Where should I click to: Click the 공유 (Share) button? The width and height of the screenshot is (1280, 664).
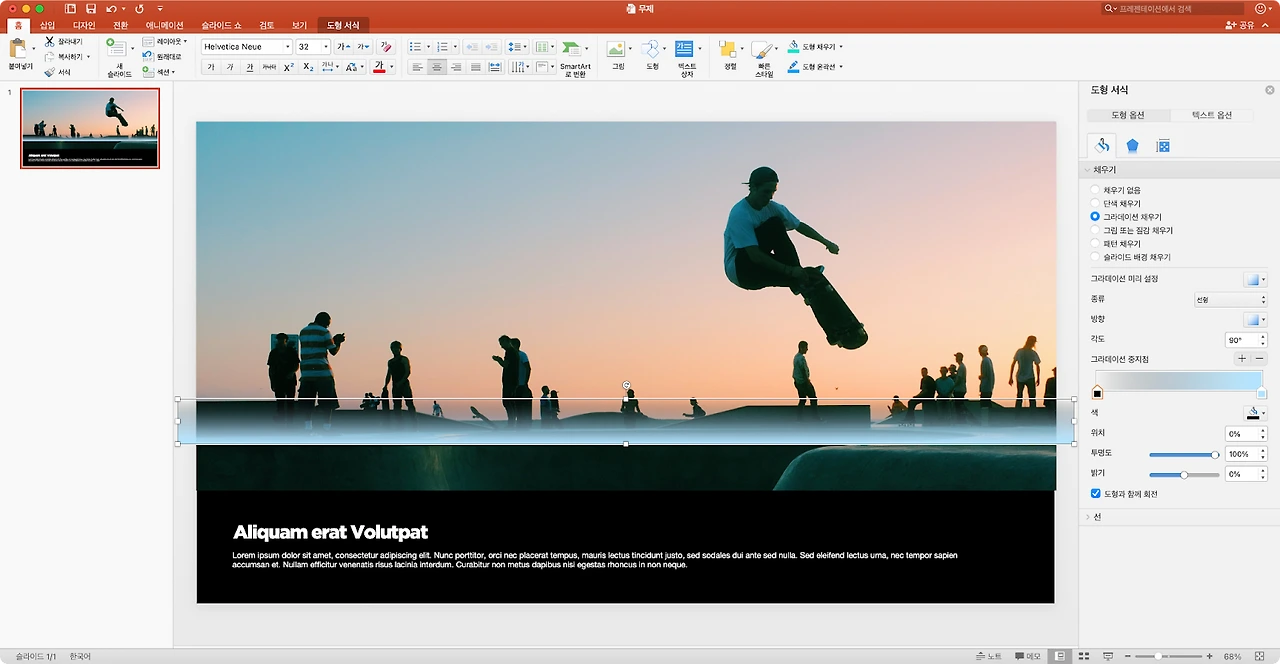click(1240, 25)
